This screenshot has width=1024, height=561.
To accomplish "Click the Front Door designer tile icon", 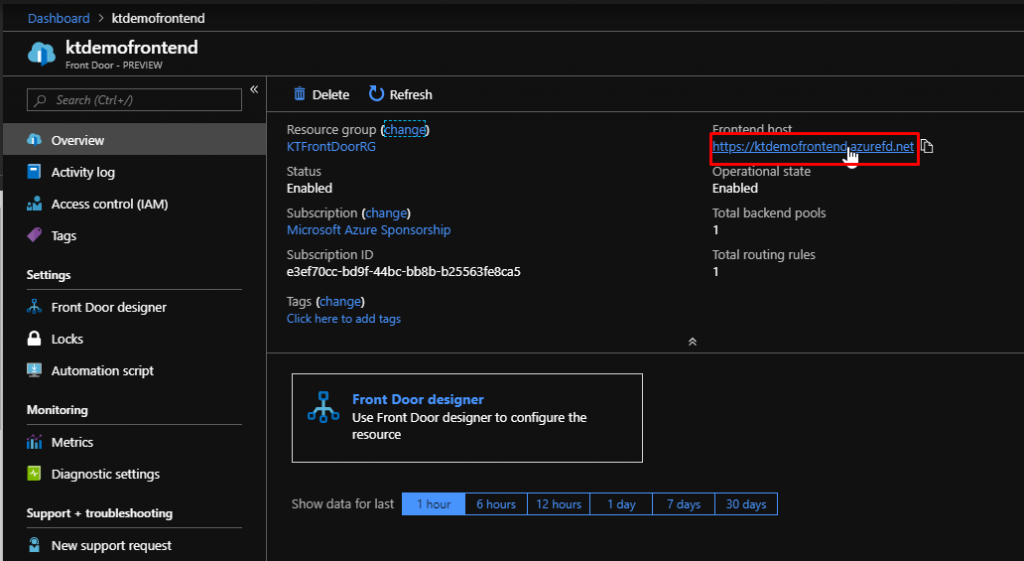I will [323, 407].
